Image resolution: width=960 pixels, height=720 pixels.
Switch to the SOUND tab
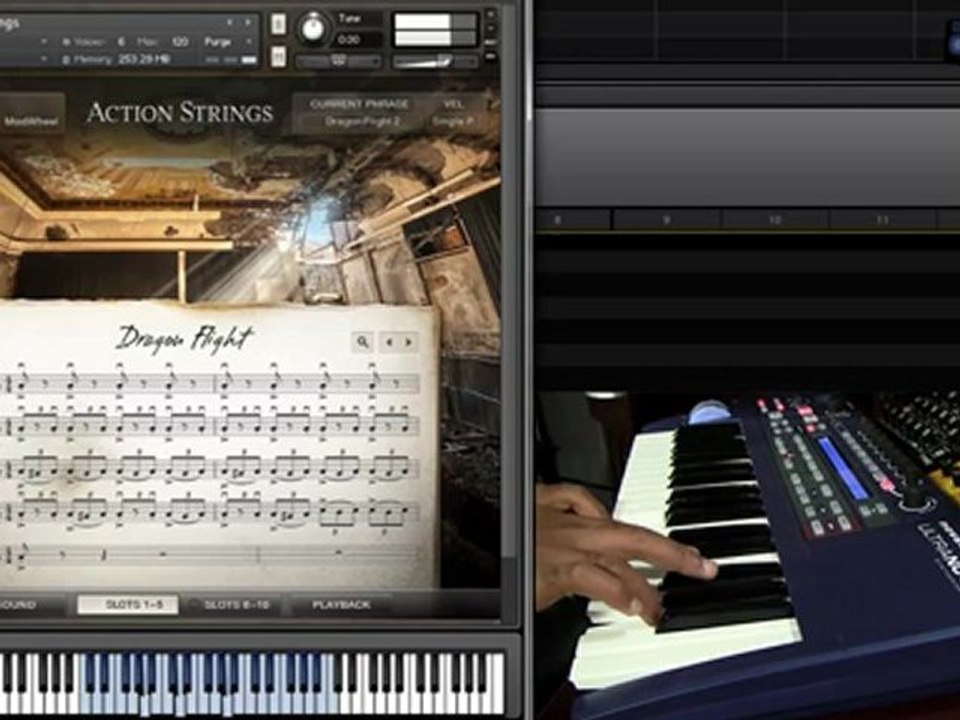(18, 605)
